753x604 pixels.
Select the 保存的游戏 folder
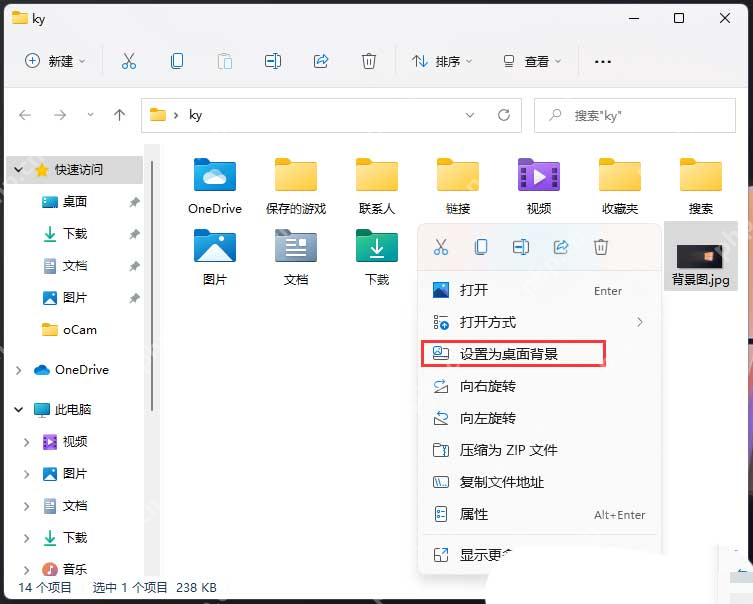(x=296, y=186)
